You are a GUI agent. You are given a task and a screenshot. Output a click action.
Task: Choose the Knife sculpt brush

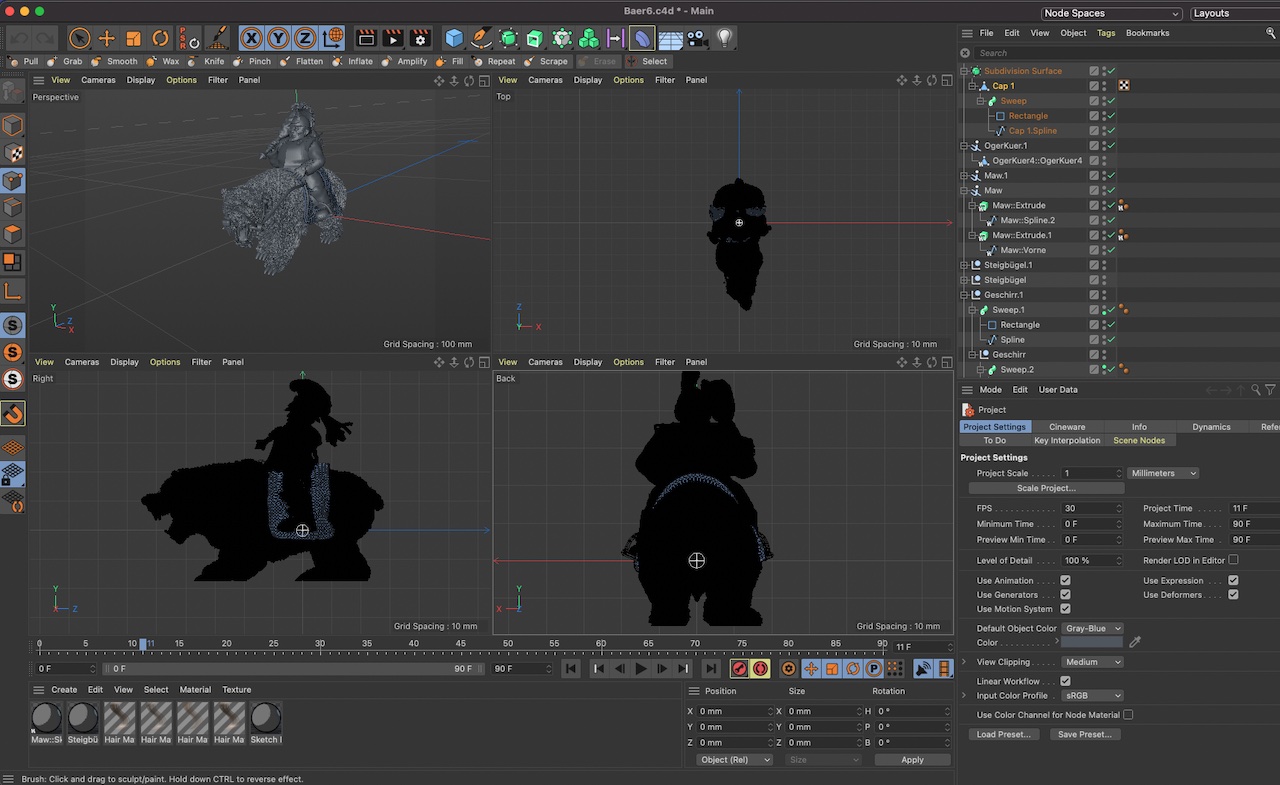point(206,61)
